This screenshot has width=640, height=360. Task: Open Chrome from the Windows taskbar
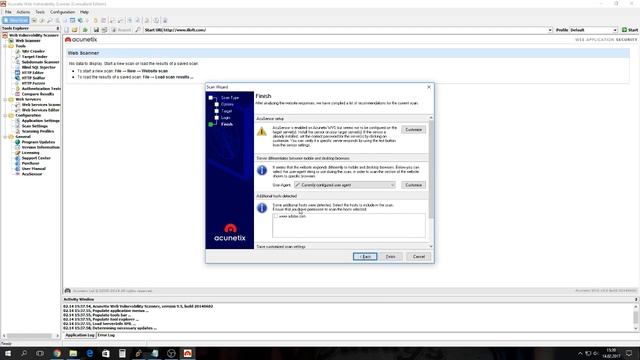57,353
